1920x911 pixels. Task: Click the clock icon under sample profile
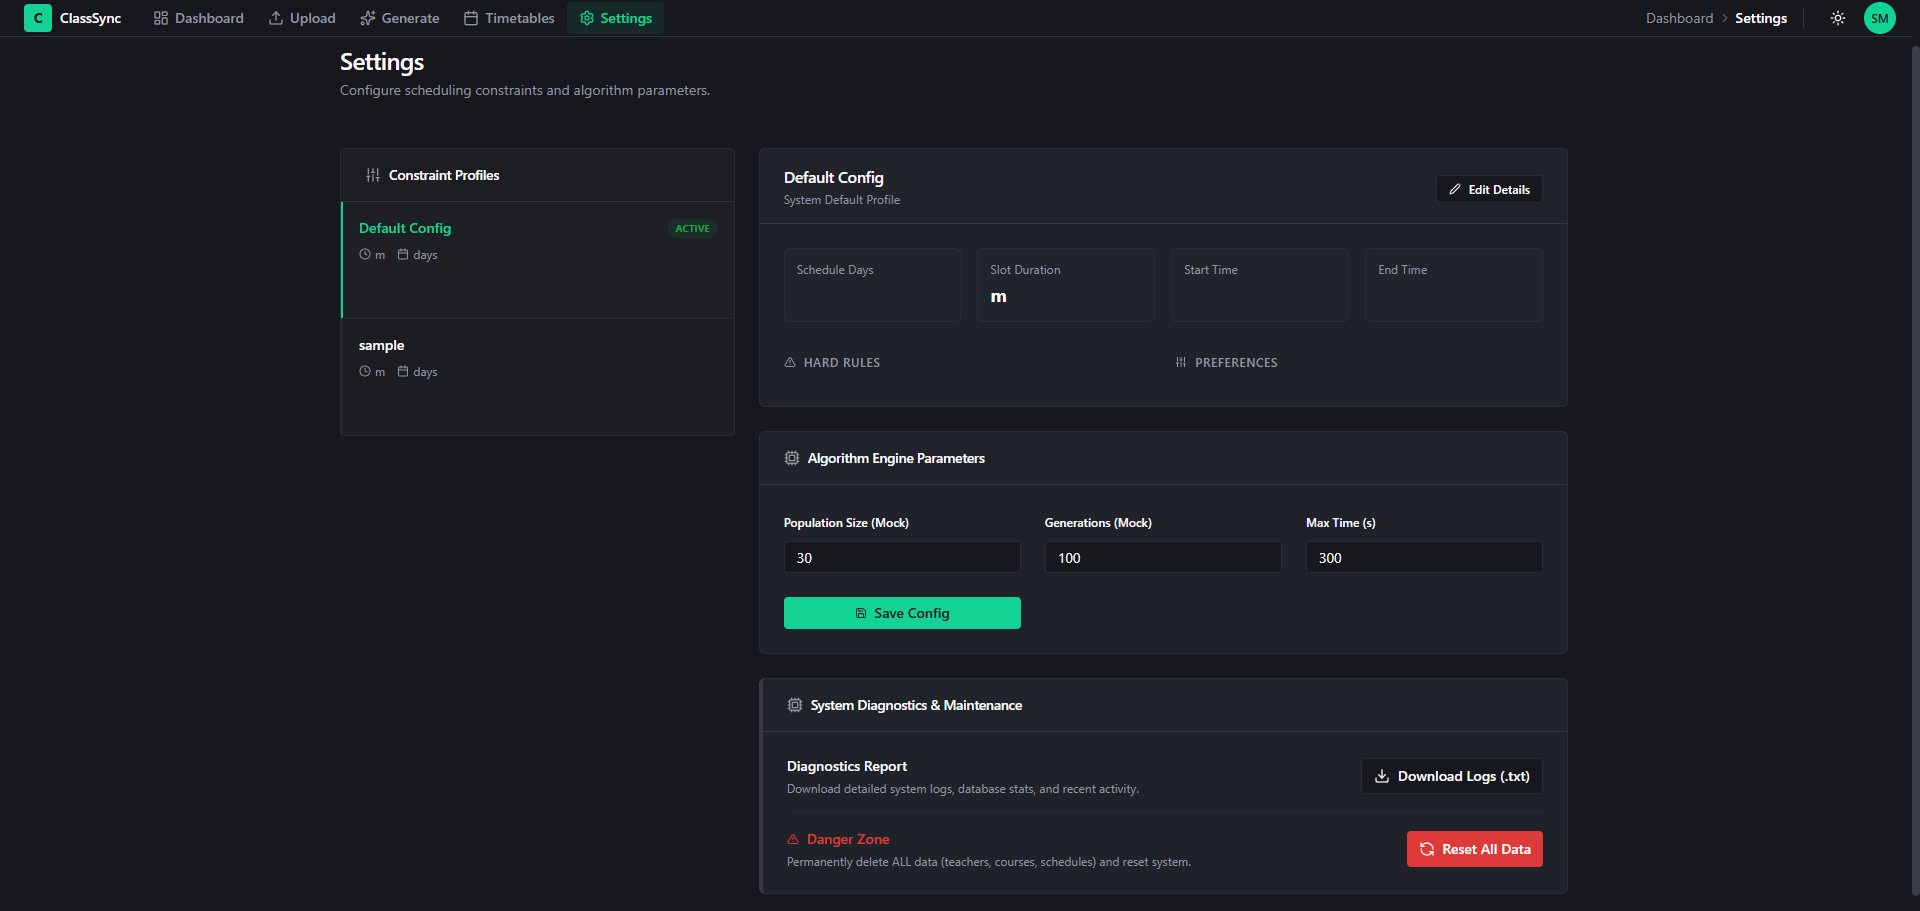(x=365, y=371)
